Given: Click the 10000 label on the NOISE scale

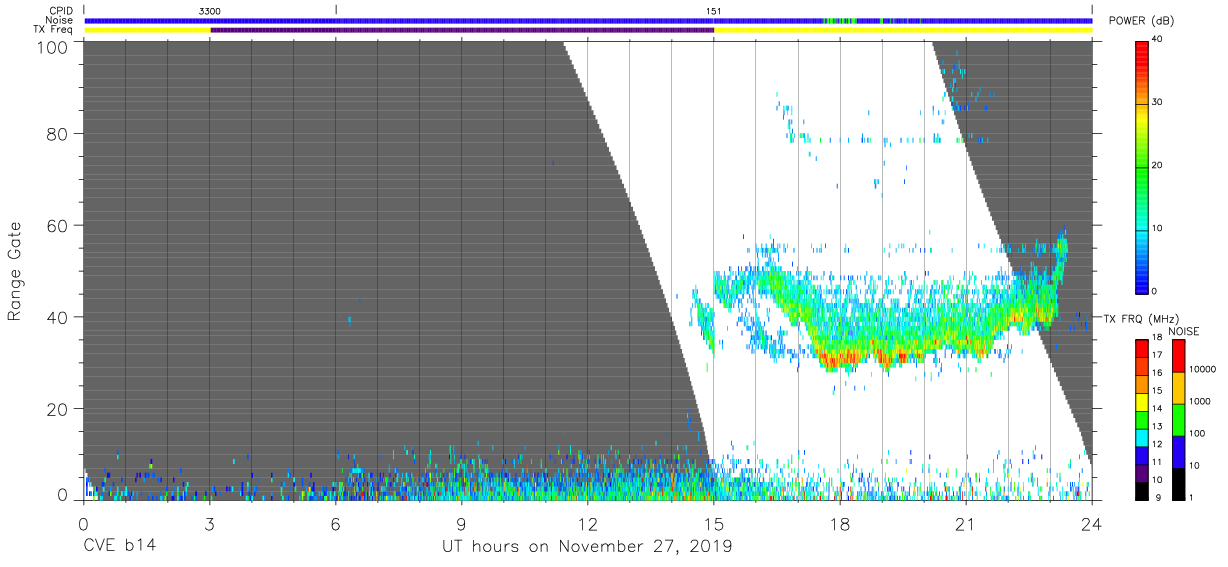Looking at the screenshot, I should click(x=1204, y=368).
